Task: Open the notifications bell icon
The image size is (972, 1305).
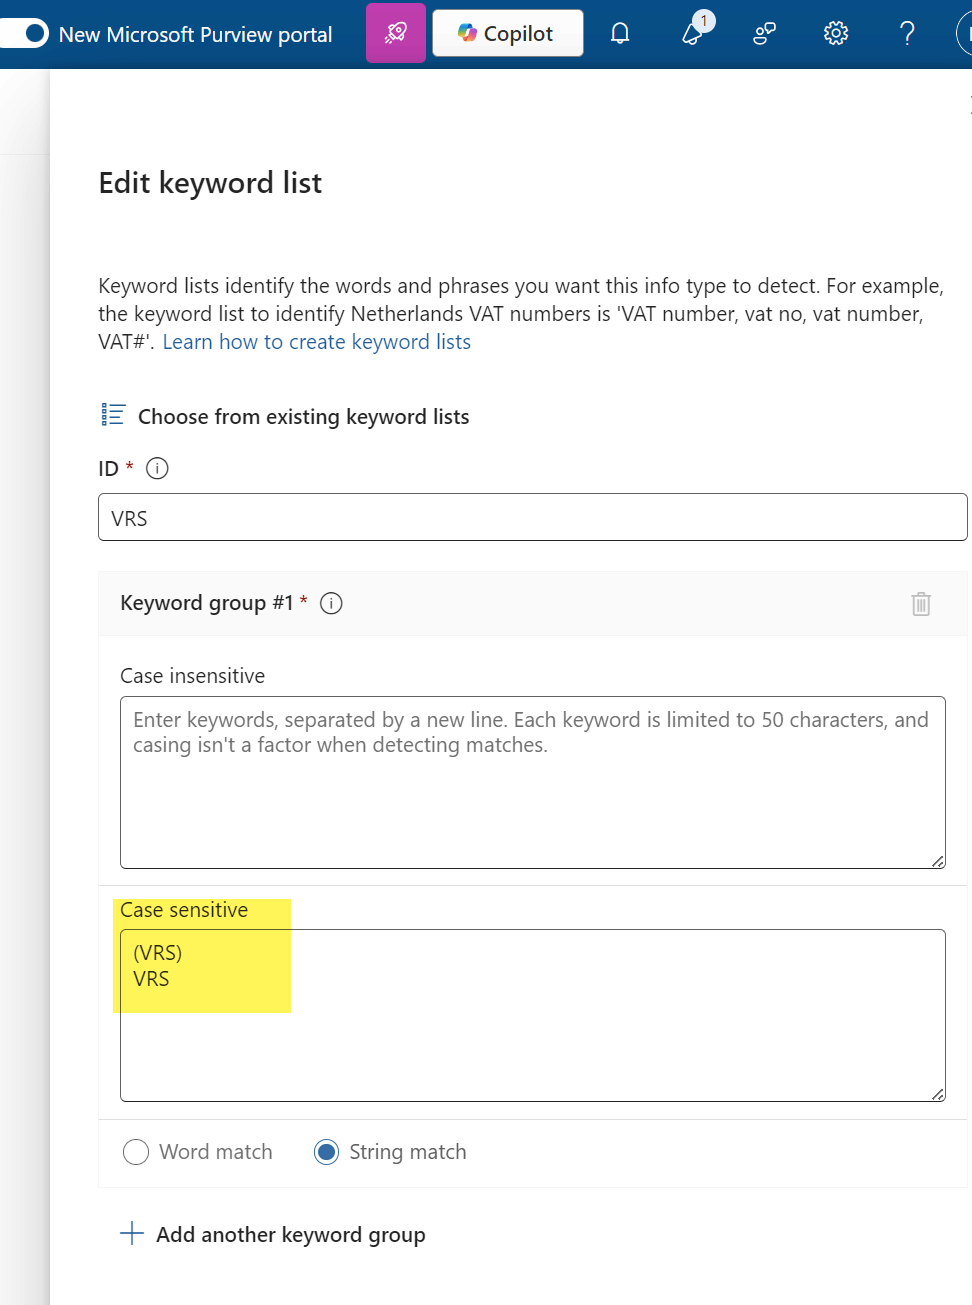Action: coord(620,34)
